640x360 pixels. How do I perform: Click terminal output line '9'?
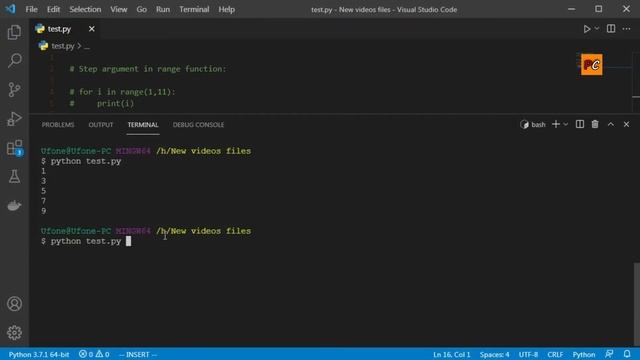point(44,211)
